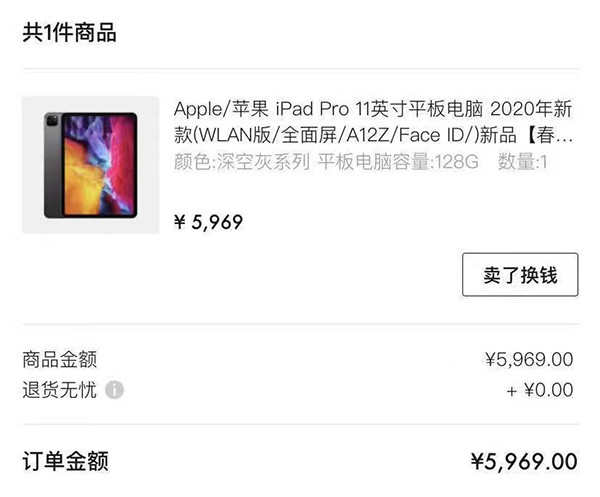Click the plus sign before ¥0.00
The height and width of the screenshot is (497, 600).
512,391
